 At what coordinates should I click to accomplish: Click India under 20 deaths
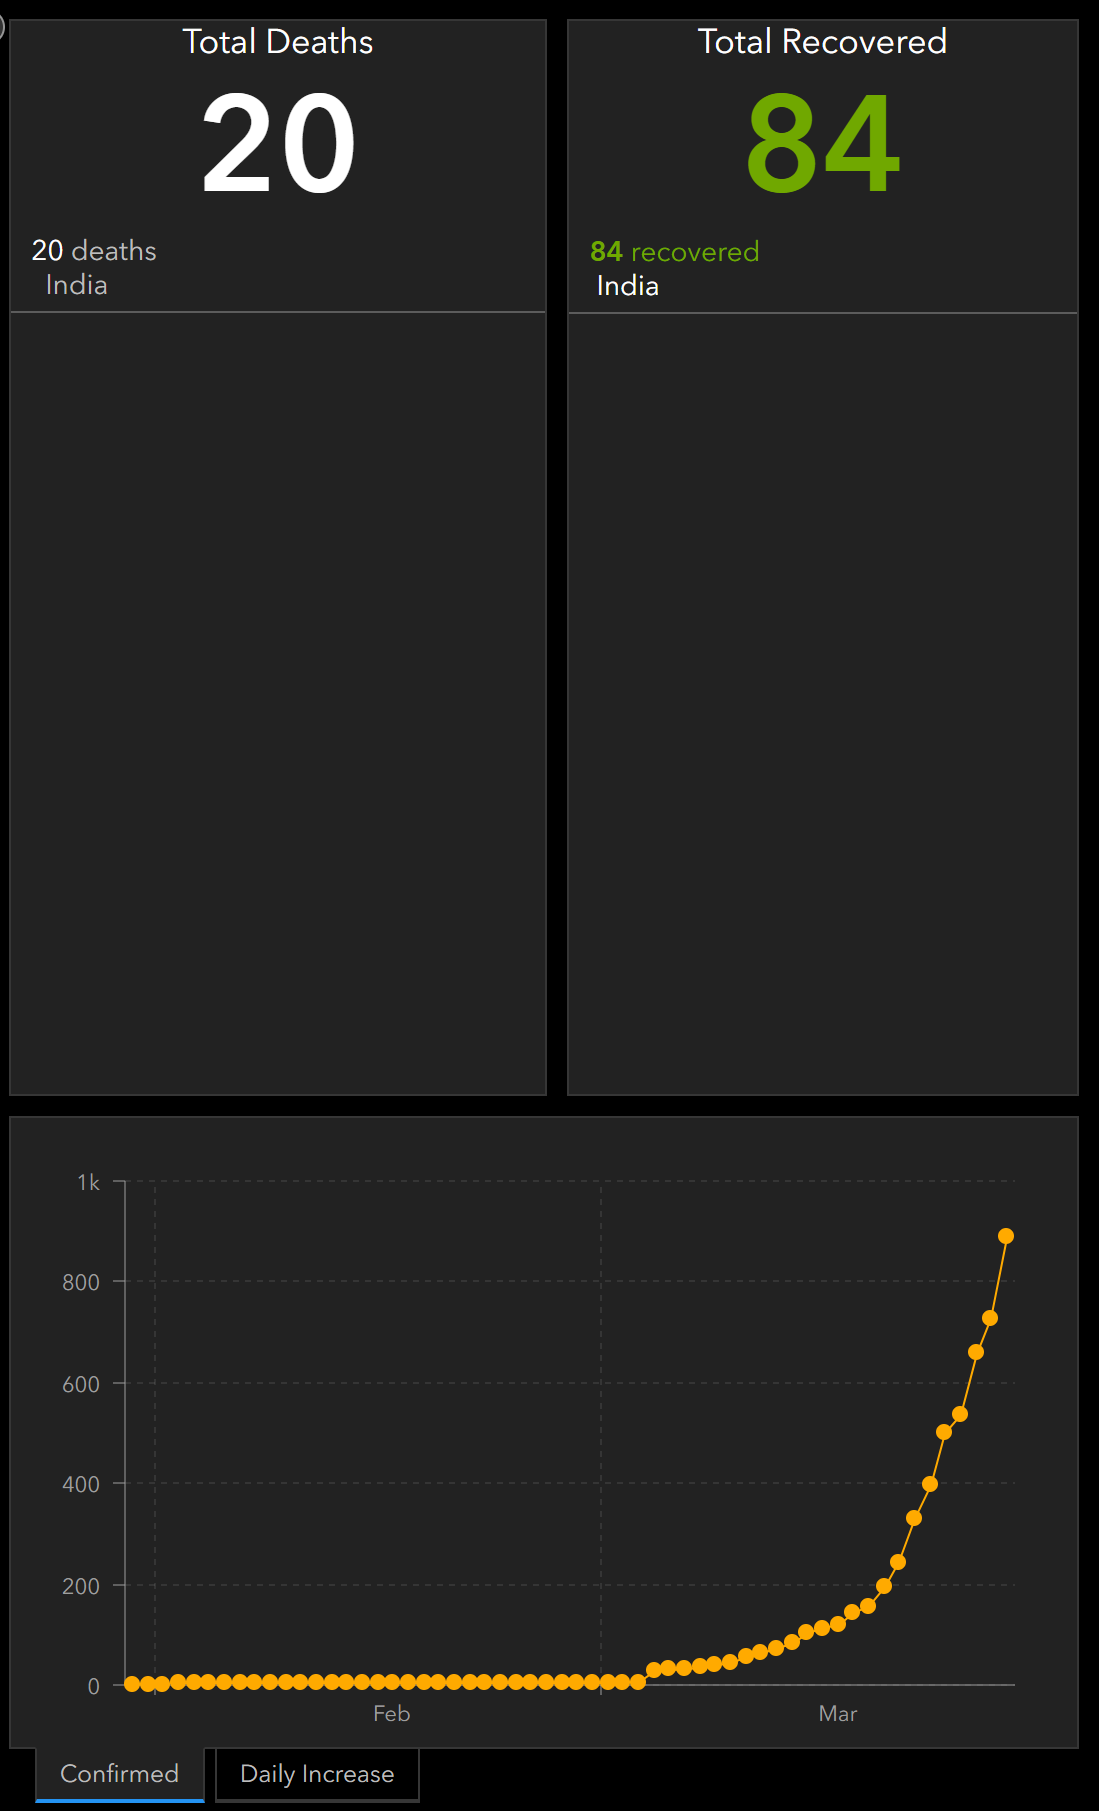pos(77,285)
